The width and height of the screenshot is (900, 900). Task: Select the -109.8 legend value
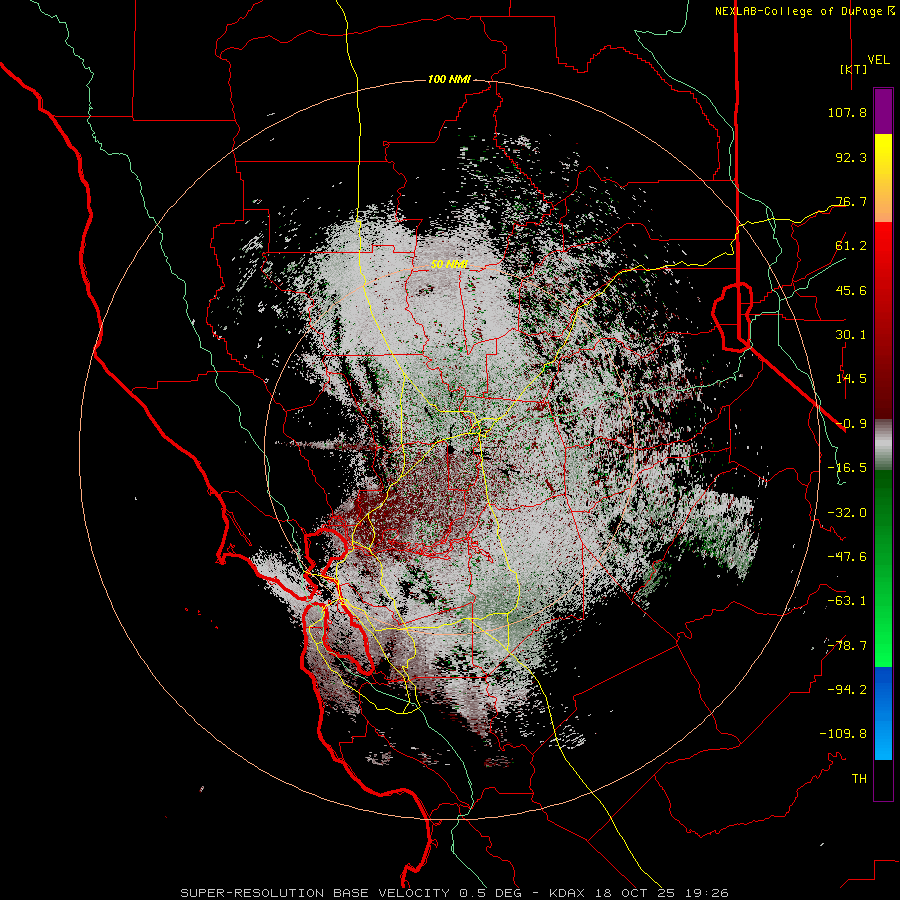pos(843,734)
